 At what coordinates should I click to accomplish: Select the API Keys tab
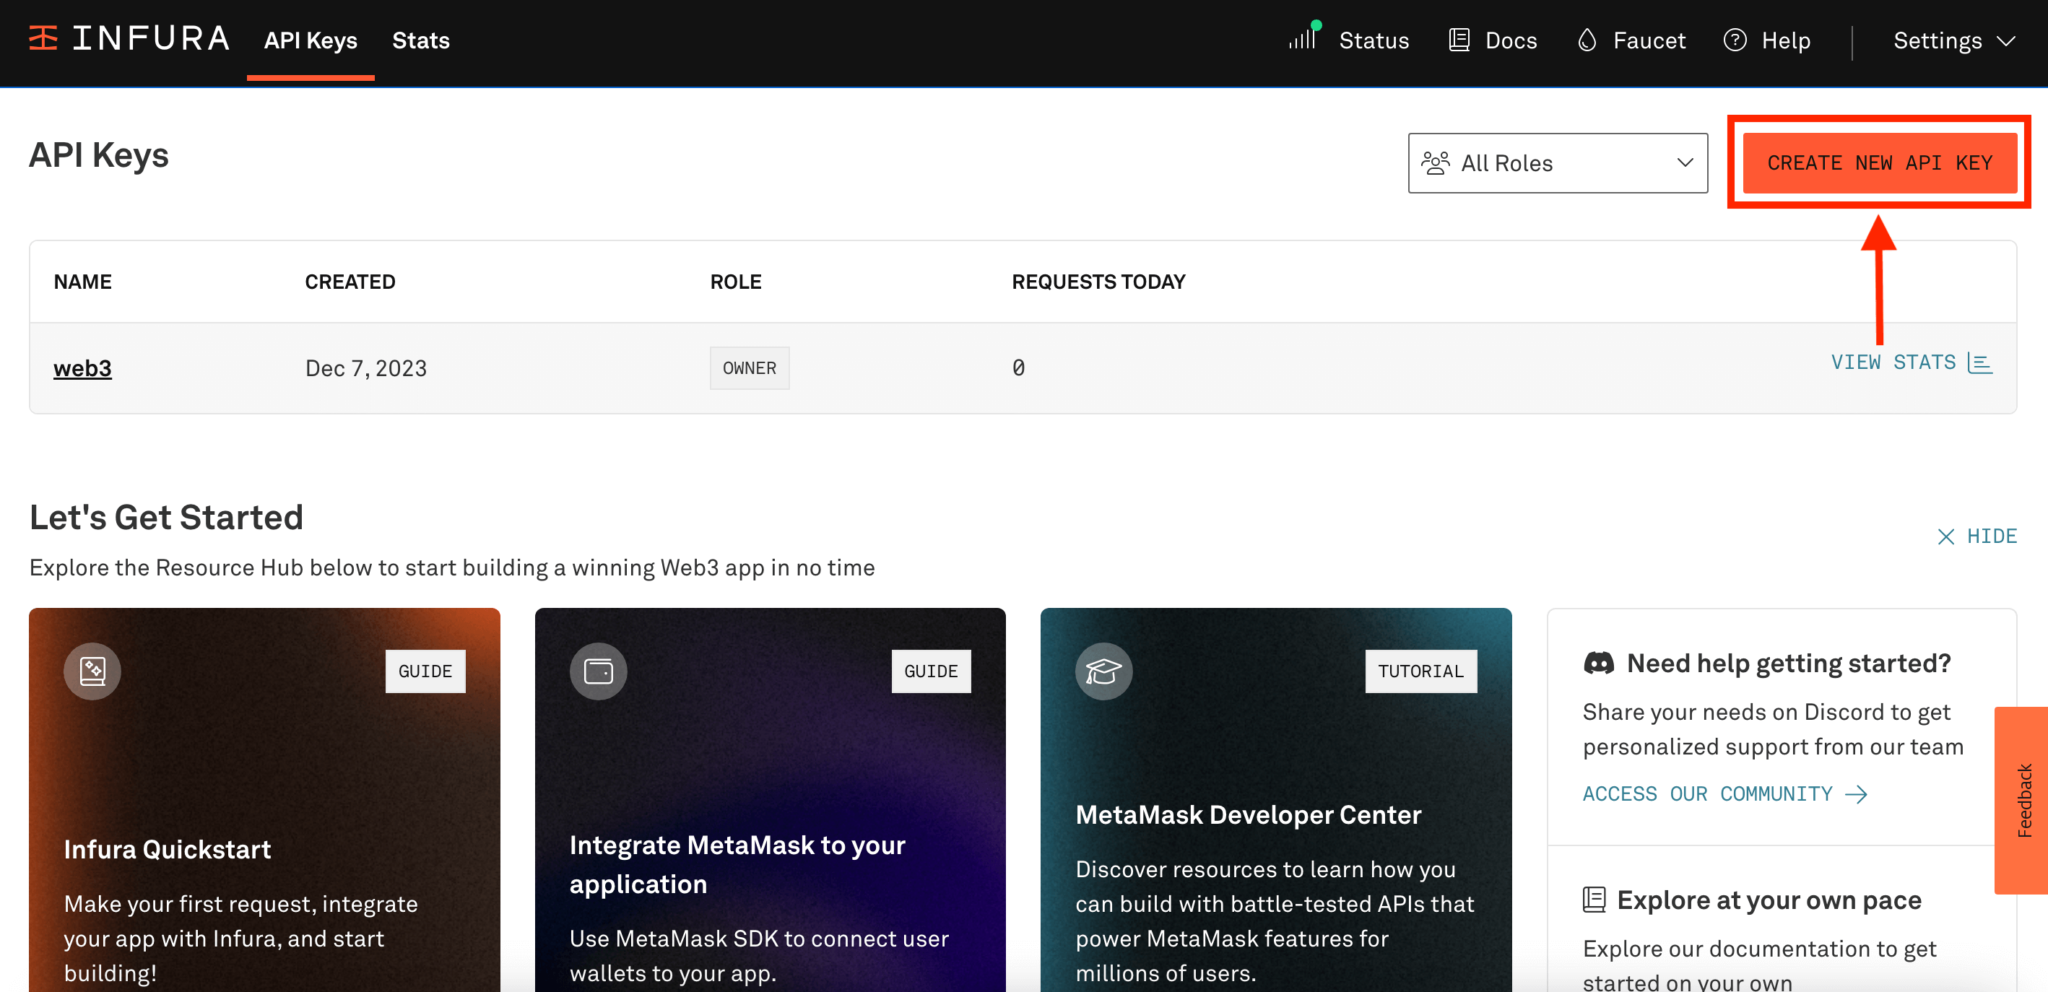(x=310, y=40)
